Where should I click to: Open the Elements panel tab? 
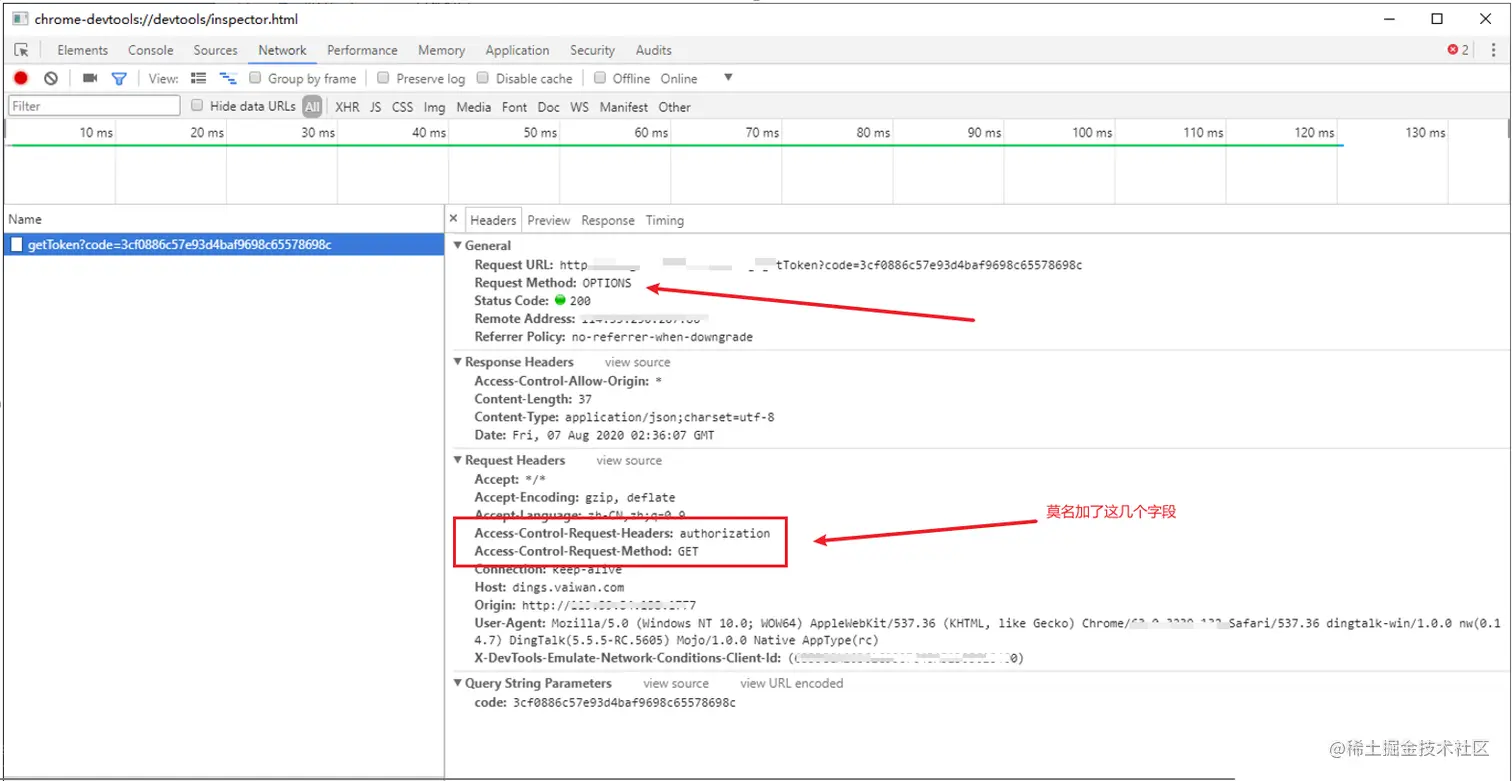pyautogui.click(x=82, y=50)
